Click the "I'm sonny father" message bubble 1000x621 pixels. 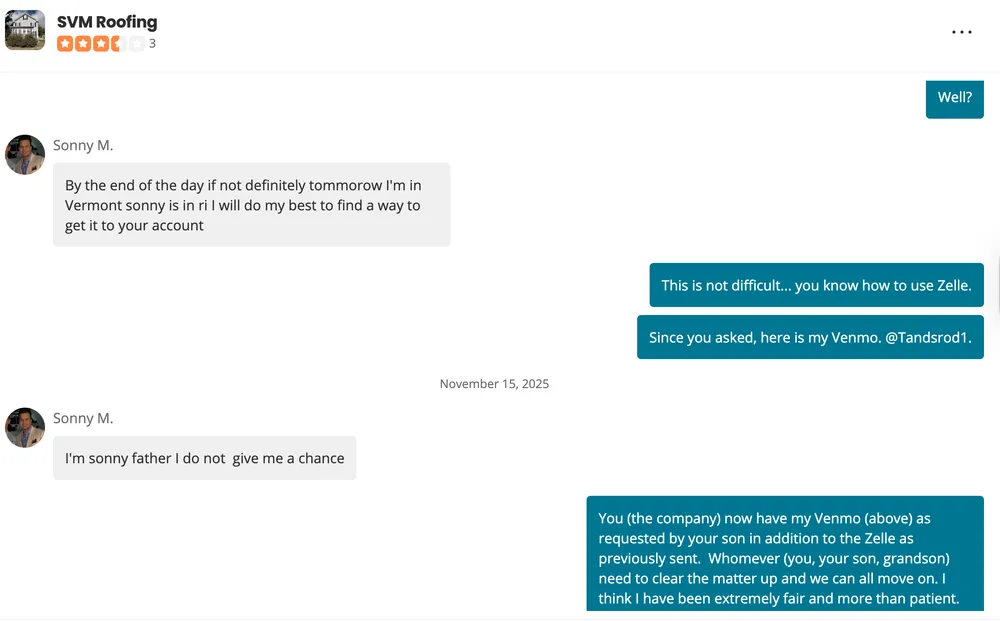pyautogui.click(x=204, y=458)
